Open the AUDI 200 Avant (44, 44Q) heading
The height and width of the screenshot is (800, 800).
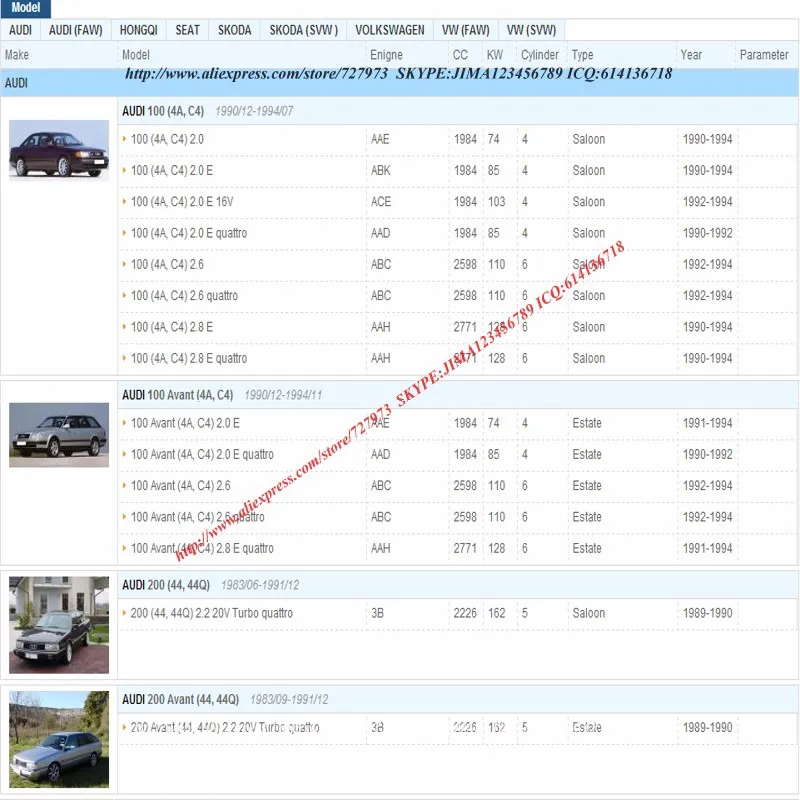pyautogui.click(x=180, y=699)
